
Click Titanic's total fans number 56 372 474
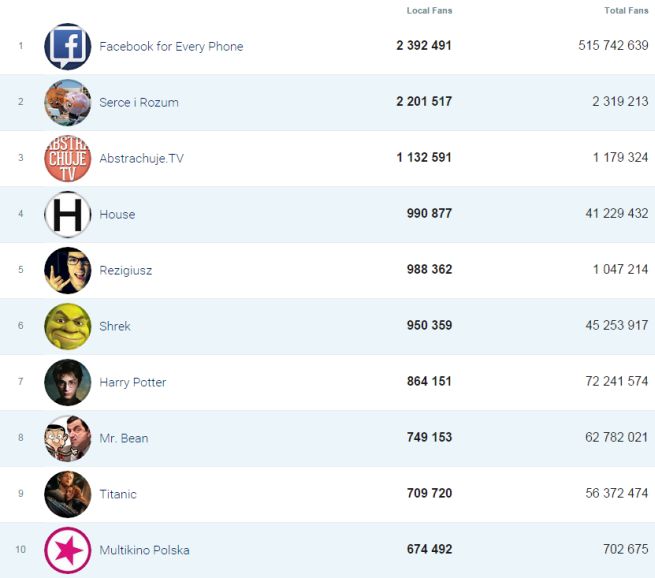613,494
